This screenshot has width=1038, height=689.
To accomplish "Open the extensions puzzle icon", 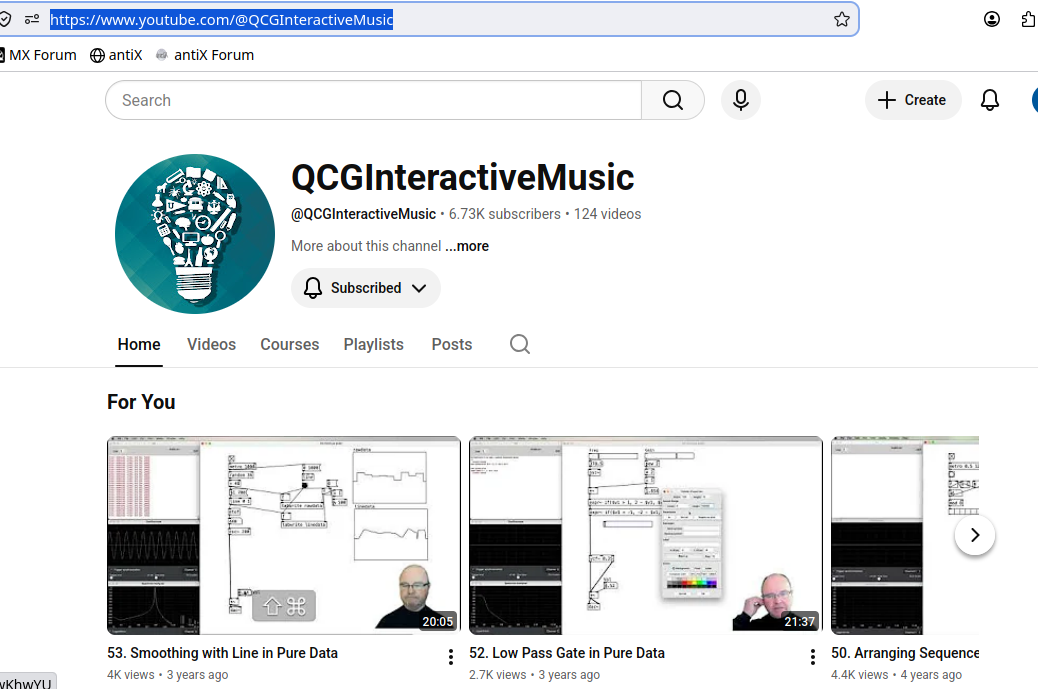I will (x=1029, y=19).
